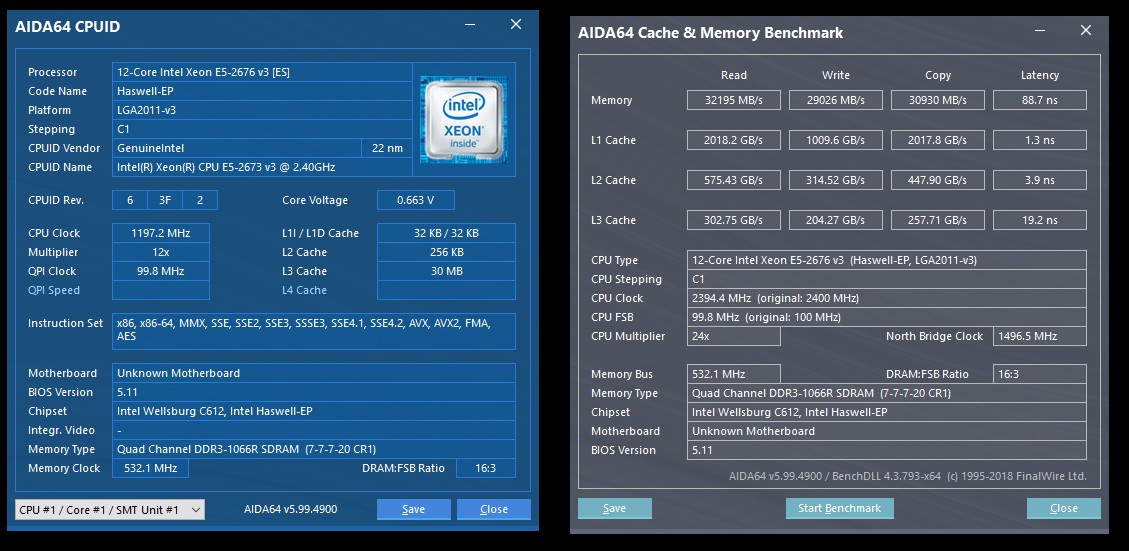Close the AIDA64 CPUID panel via Close button
This screenshot has width=1129, height=551.
coord(494,509)
